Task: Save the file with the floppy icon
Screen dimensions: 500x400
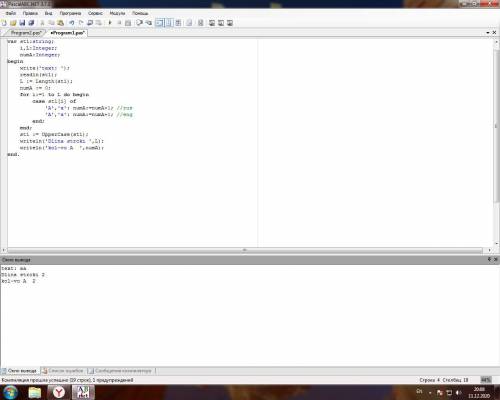Action: point(22,23)
